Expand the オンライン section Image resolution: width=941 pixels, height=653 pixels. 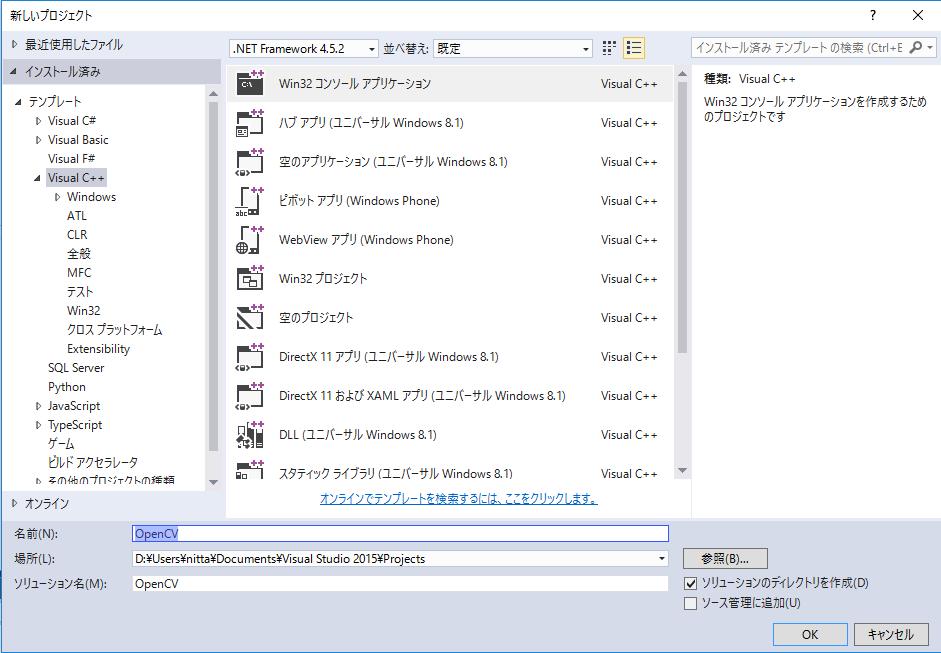pyautogui.click(x=14, y=503)
